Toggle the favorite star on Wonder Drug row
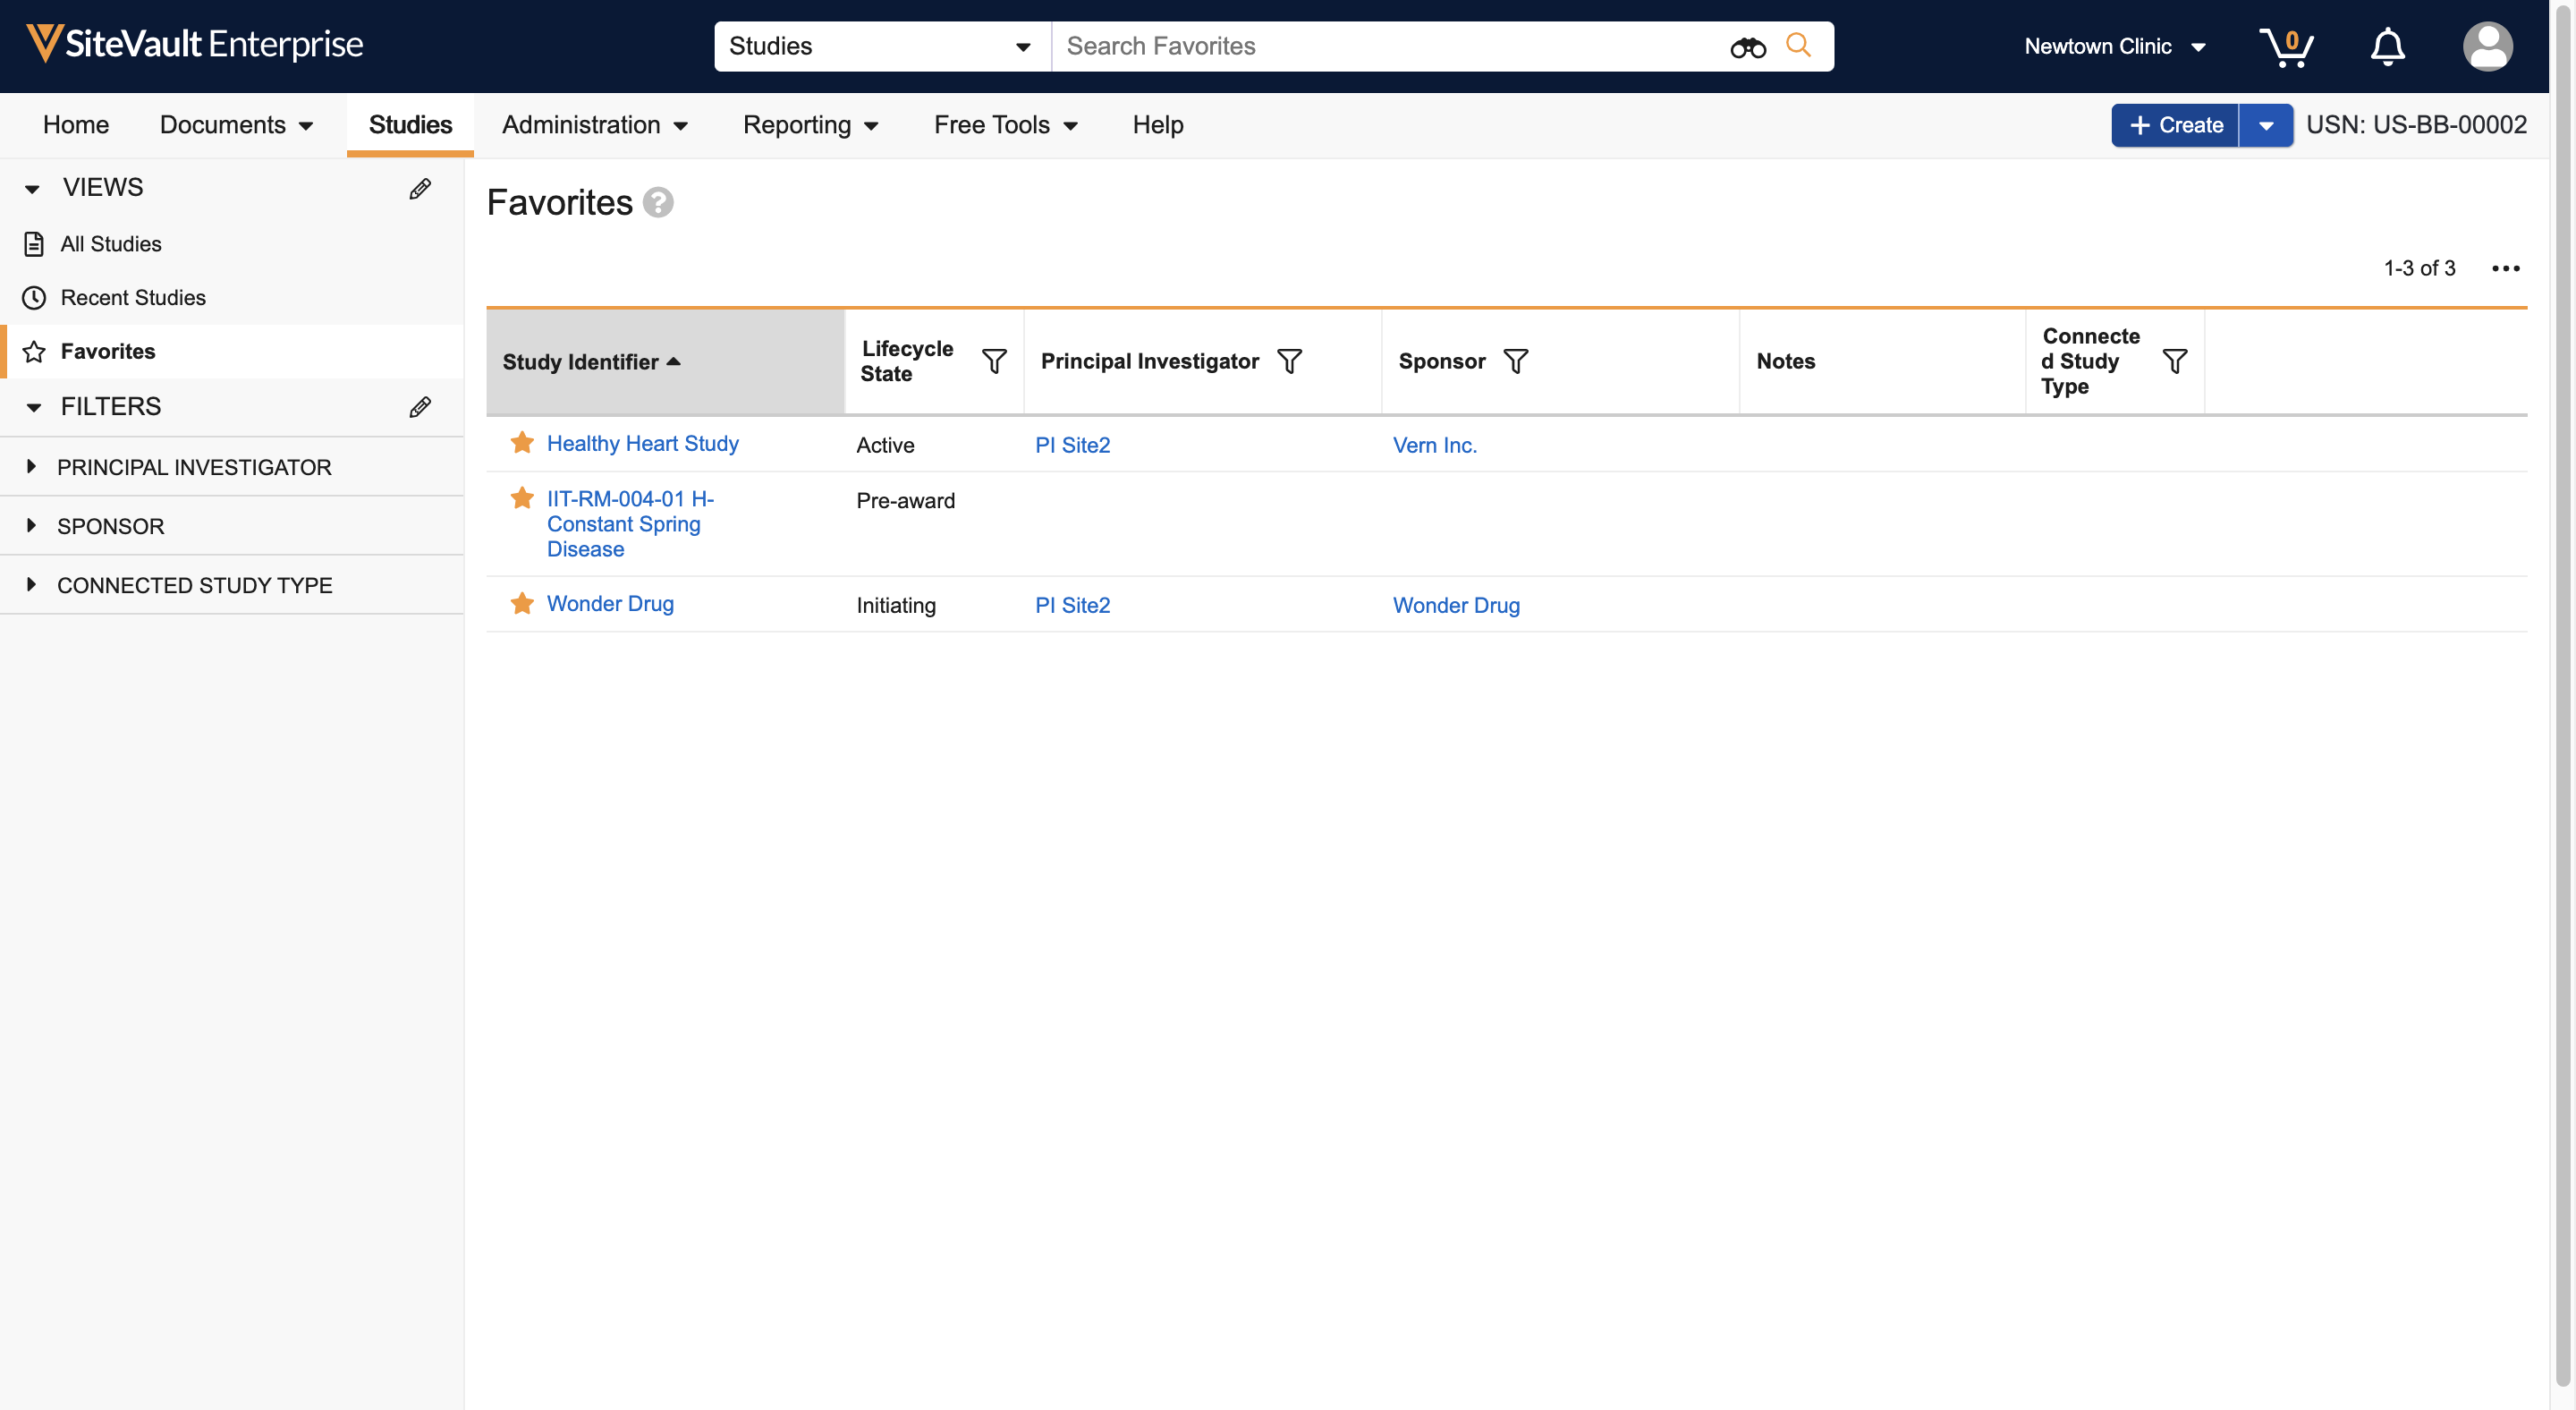2576x1410 pixels. click(521, 604)
